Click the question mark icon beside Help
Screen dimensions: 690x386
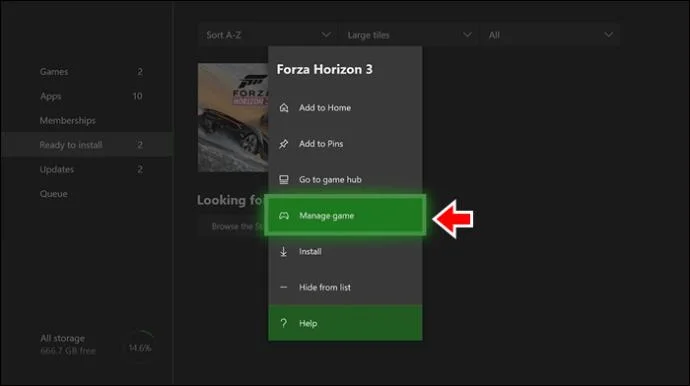pyautogui.click(x=284, y=324)
